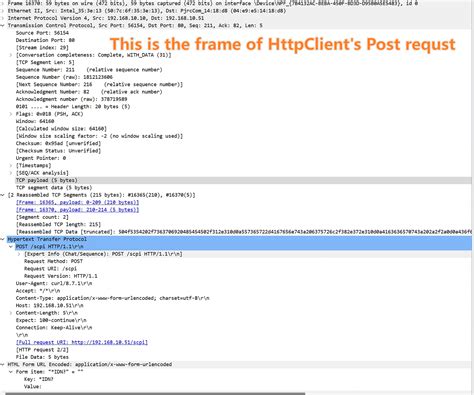Click the horizontal scrollbar at the bottom

pyautogui.click(x=155, y=394)
